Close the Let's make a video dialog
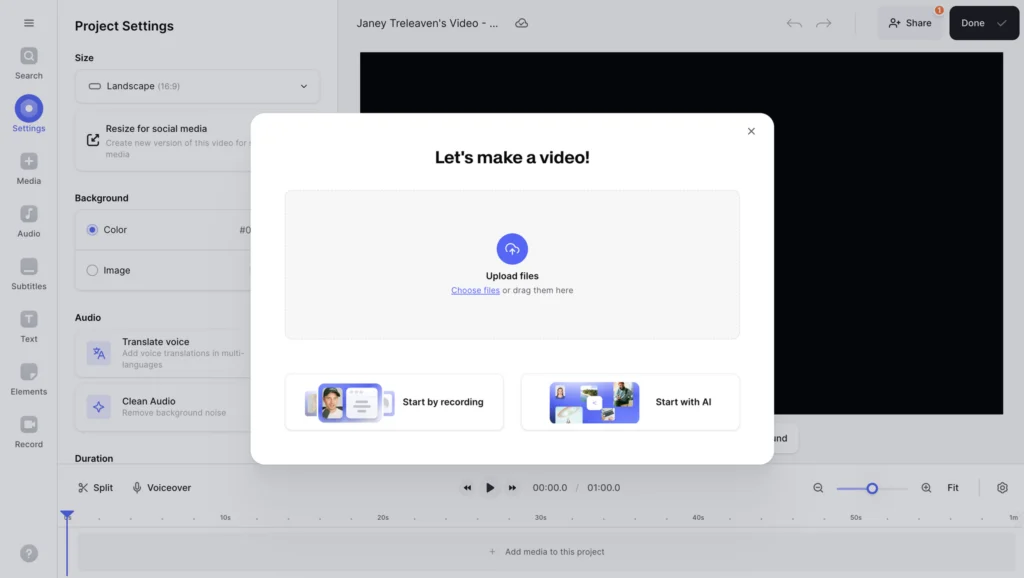Image resolution: width=1024 pixels, height=578 pixels. coord(751,131)
